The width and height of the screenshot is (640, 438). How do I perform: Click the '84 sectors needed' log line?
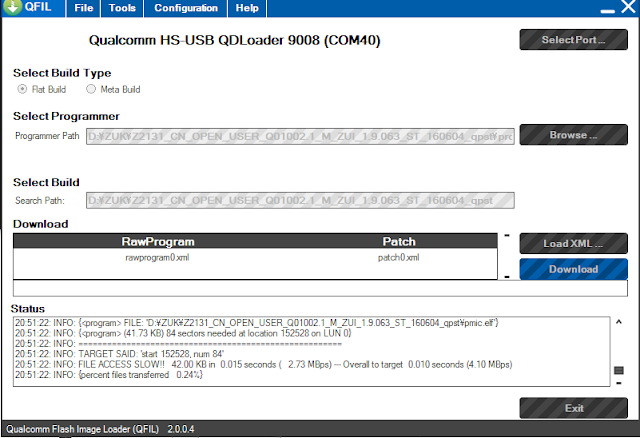click(x=183, y=333)
